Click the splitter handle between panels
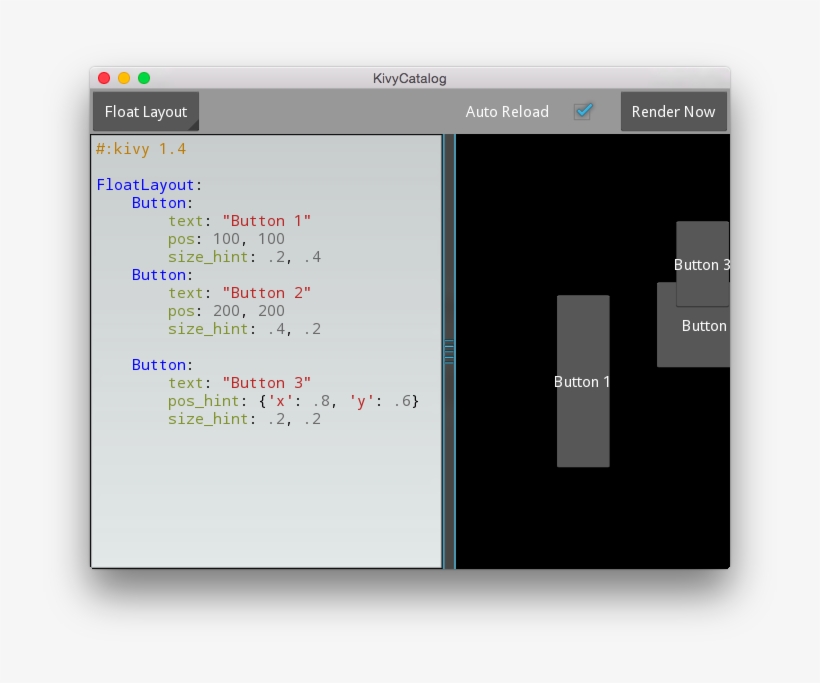Screen dimensions: 820x683 [448, 351]
